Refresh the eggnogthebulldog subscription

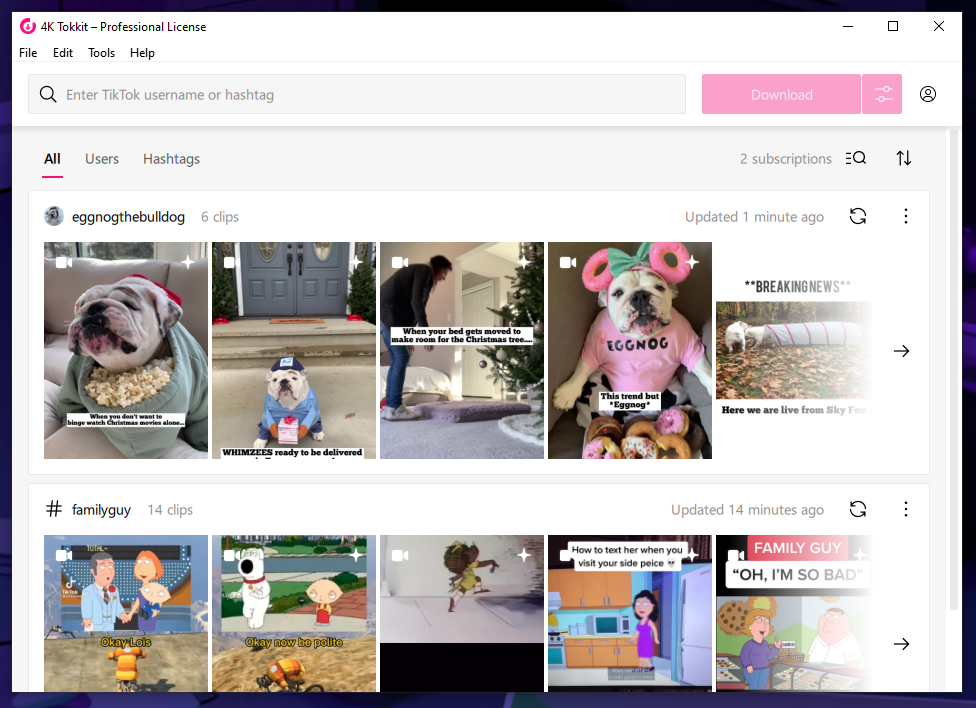tap(857, 216)
